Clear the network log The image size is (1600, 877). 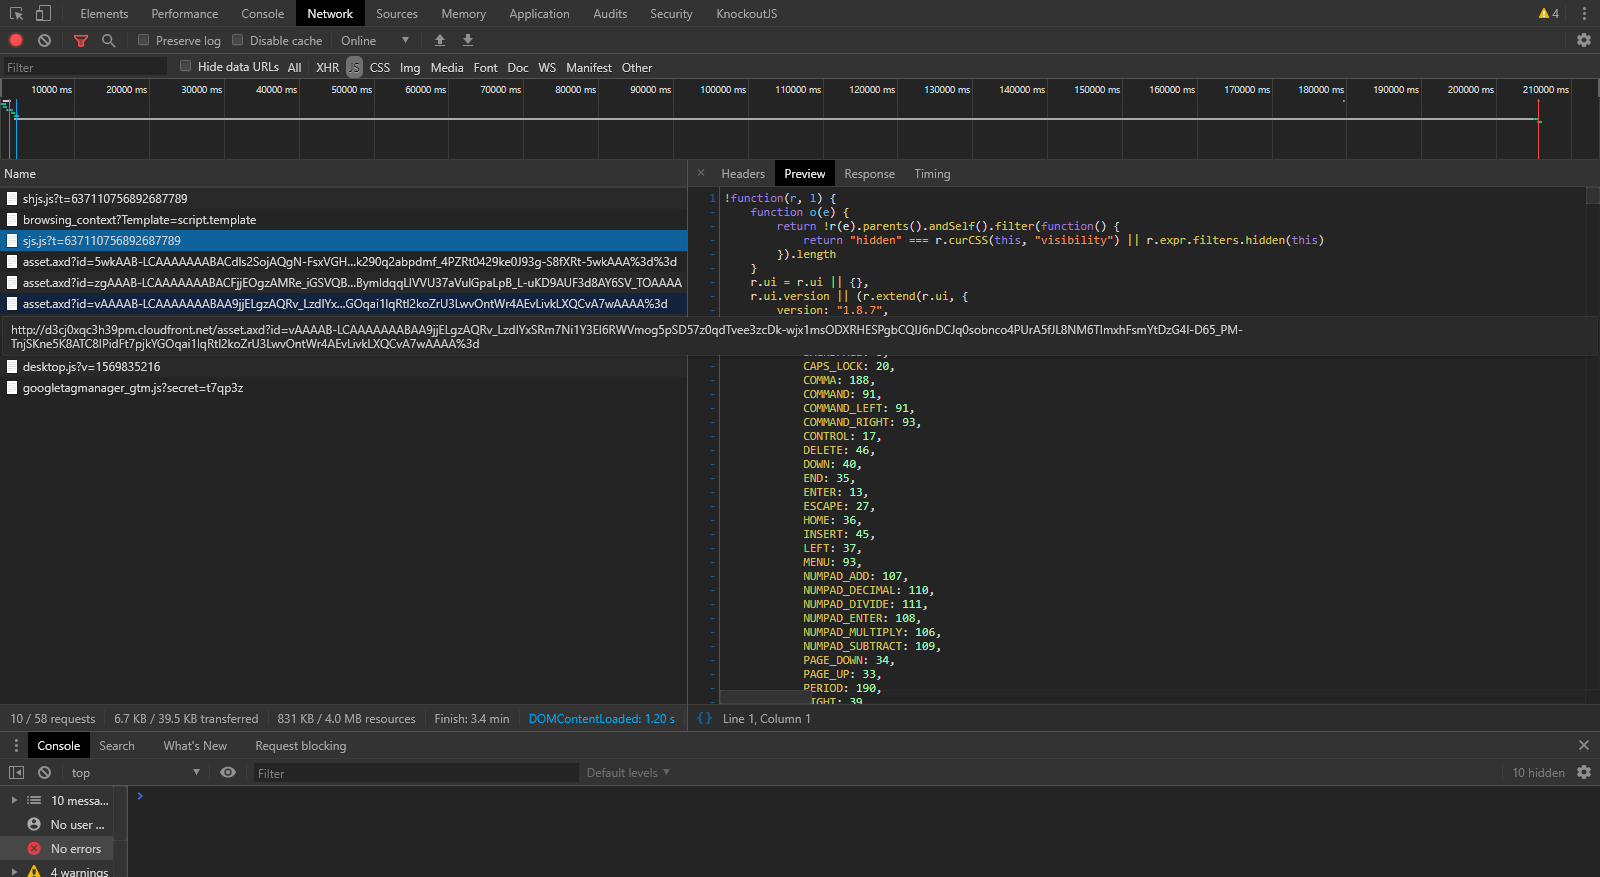coord(44,41)
